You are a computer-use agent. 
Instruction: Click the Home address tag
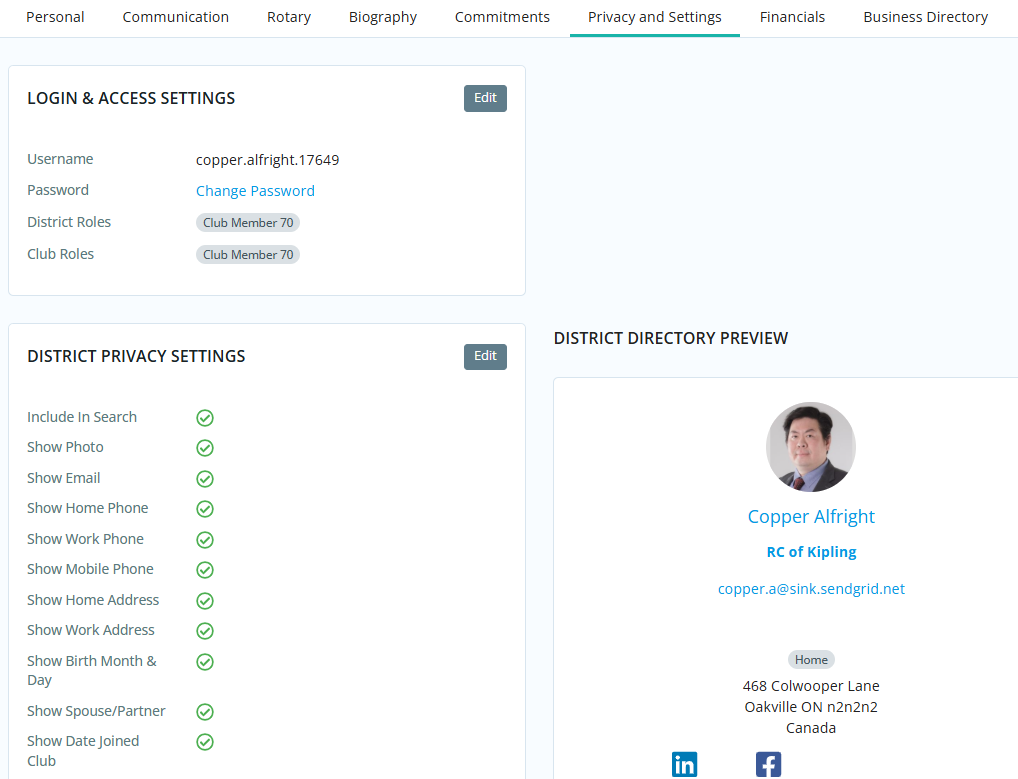[x=811, y=660]
